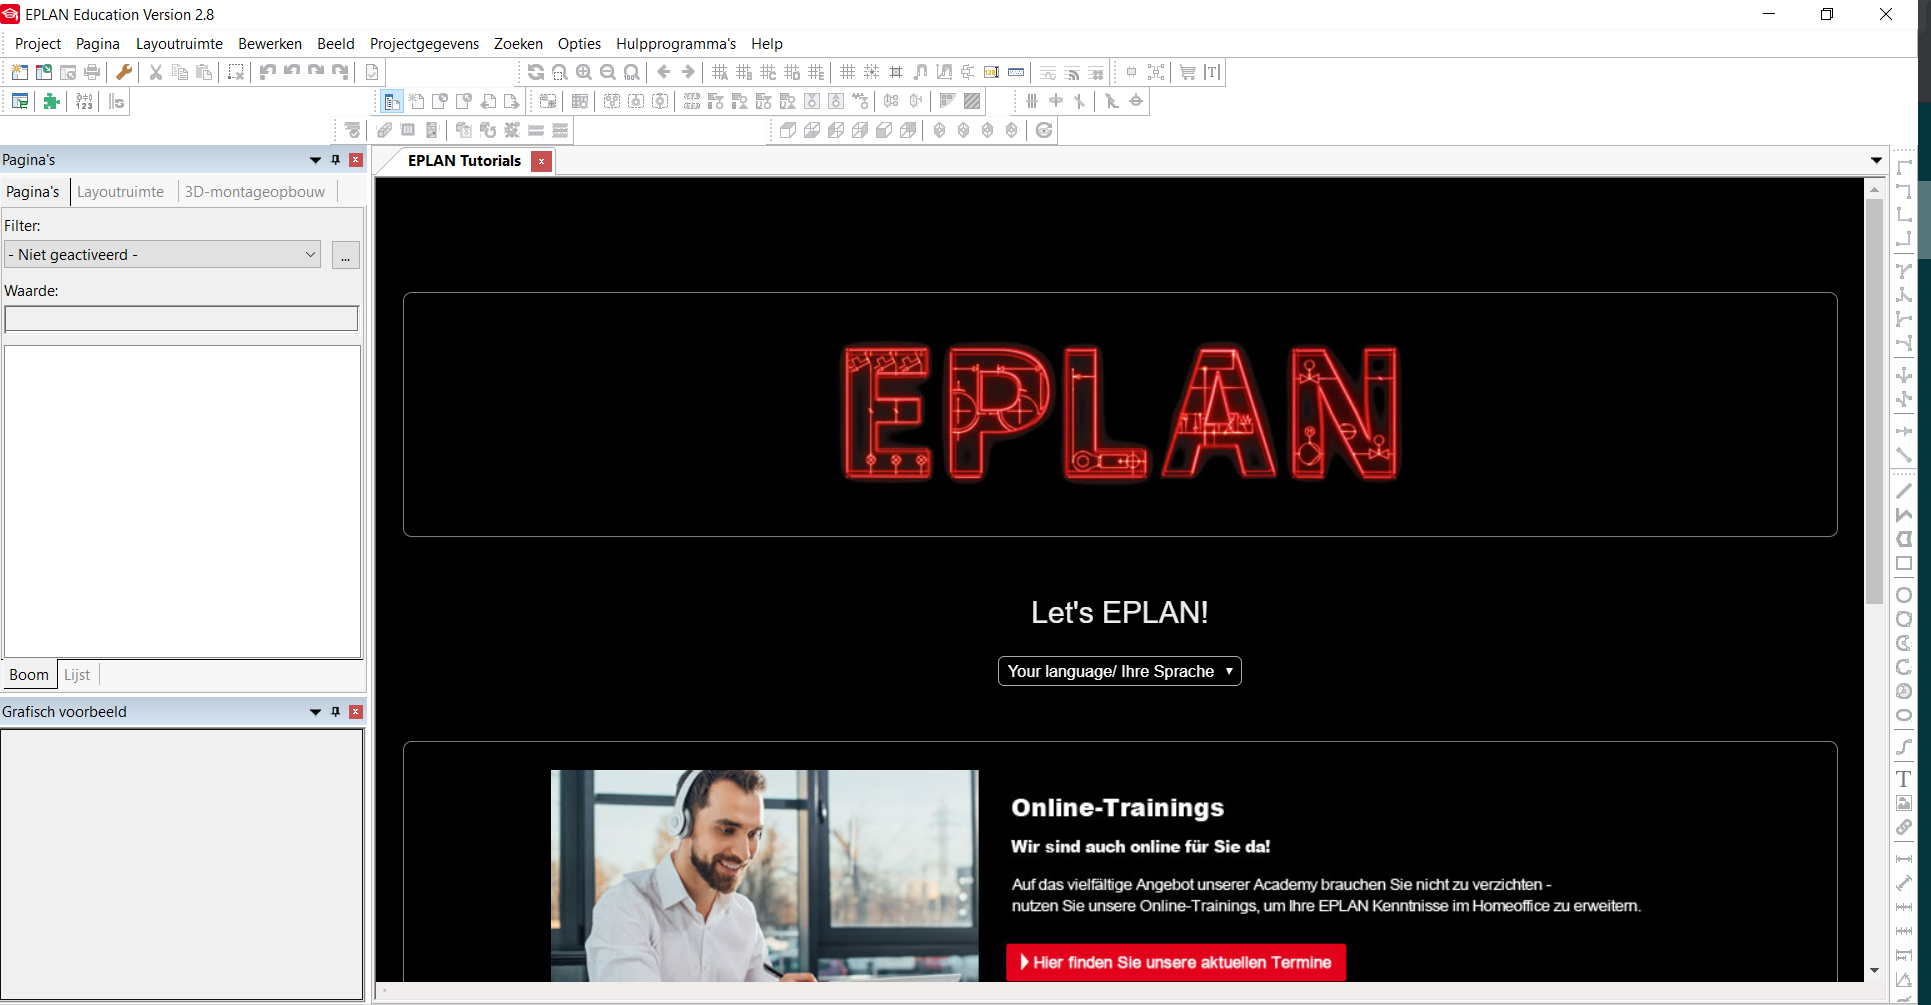
Task: Click the Waarde input field
Action: (x=181, y=319)
